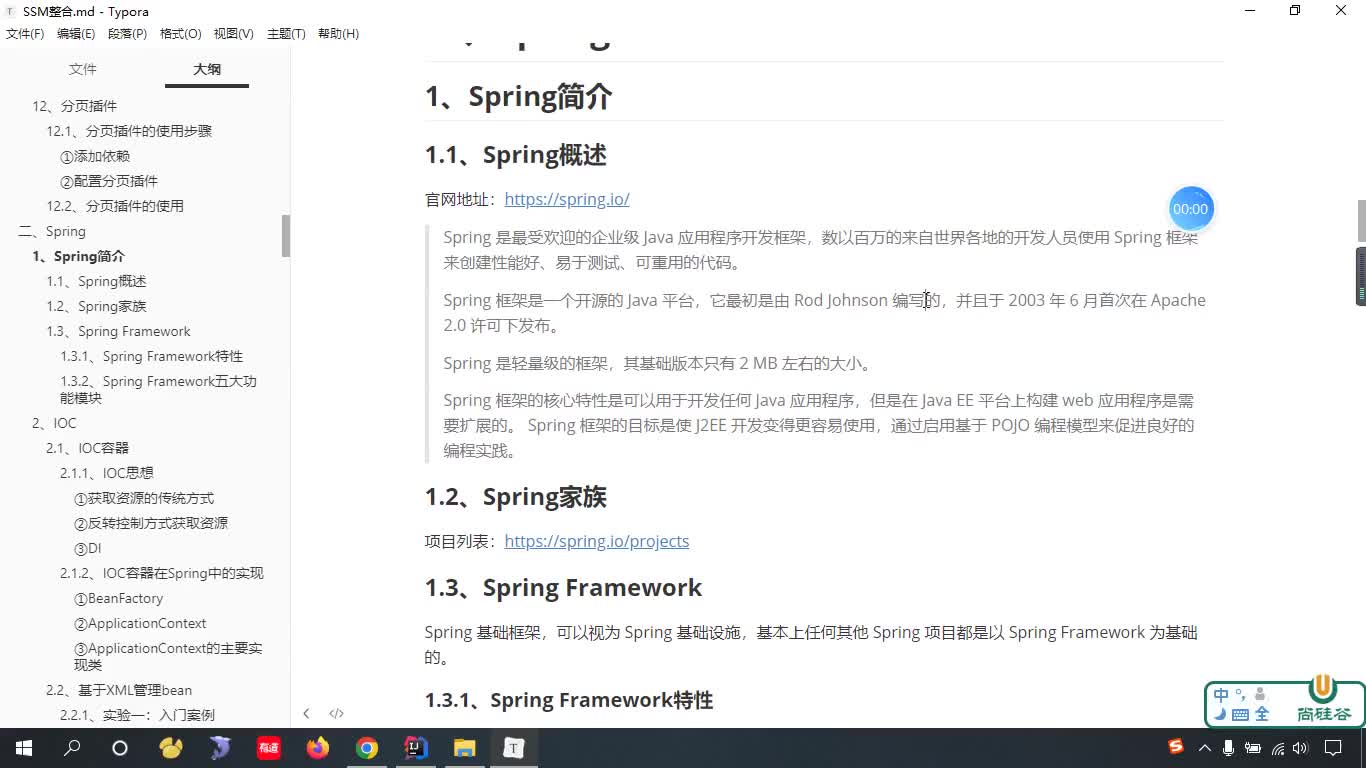Open Windows taskbar search
This screenshot has width=1366, height=768.
[72, 748]
